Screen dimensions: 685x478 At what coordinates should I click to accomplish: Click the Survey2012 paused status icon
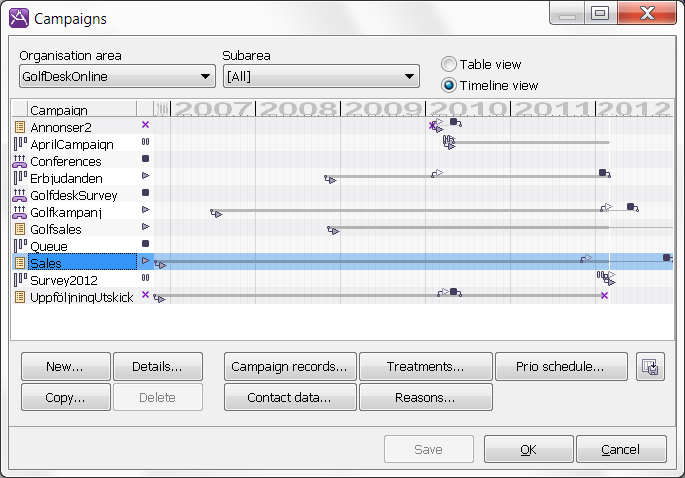145,277
